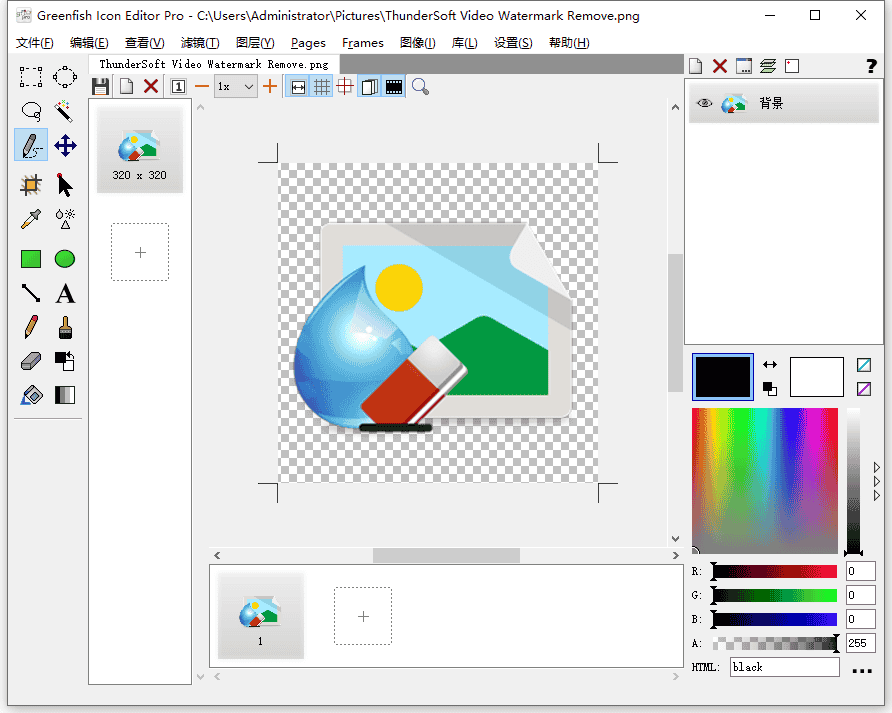Image resolution: width=892 pixels, height=713 pixels.
Task: Toggle the pages panel display
Action: (x=369, y=86)
